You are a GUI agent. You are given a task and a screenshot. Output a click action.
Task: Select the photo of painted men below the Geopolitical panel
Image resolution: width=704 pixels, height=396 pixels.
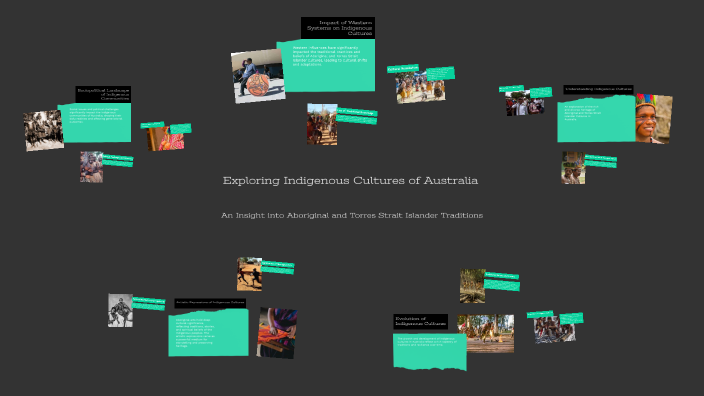coord(92,167)
